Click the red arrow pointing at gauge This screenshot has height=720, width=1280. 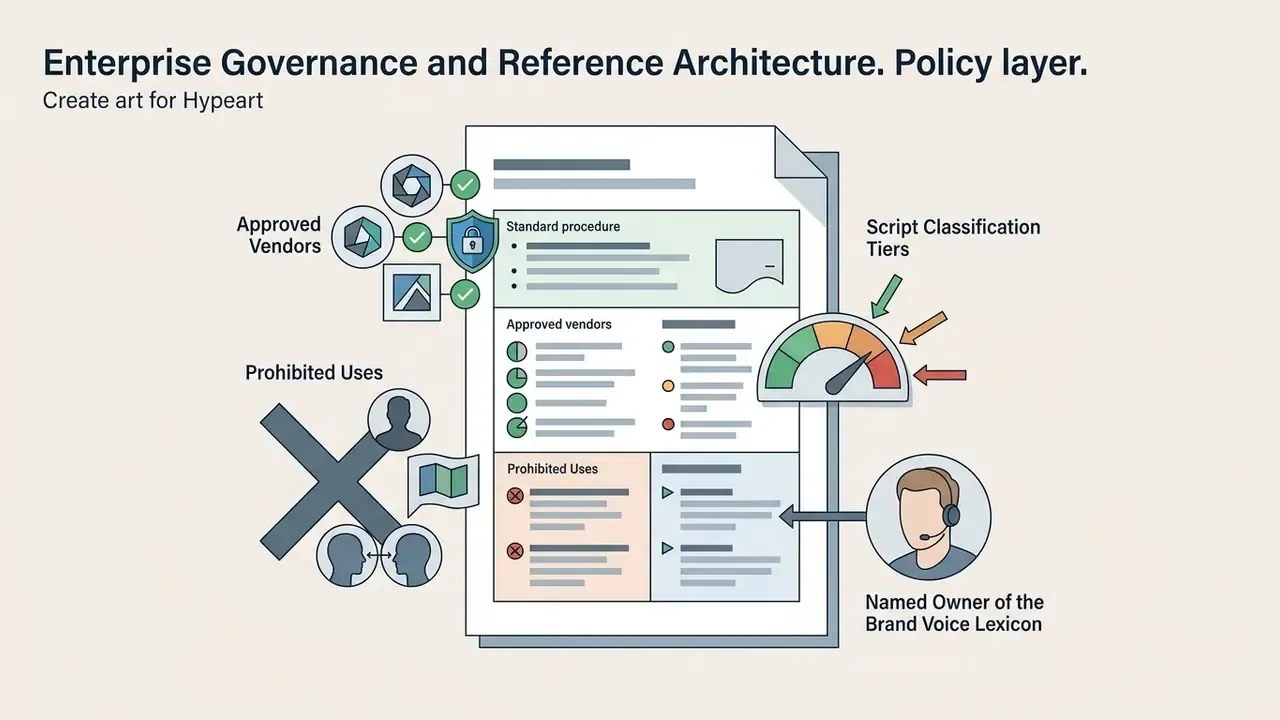941,375
